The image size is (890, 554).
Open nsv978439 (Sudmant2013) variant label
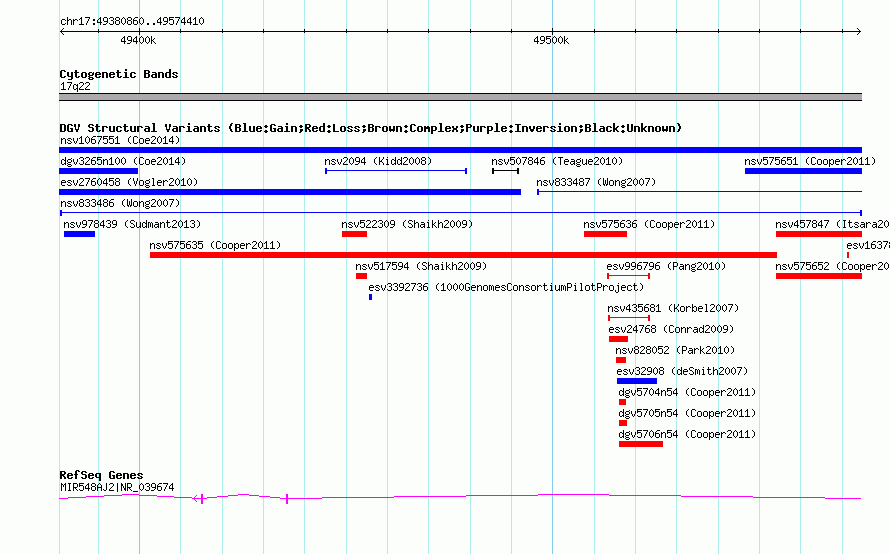pos(132,224)
